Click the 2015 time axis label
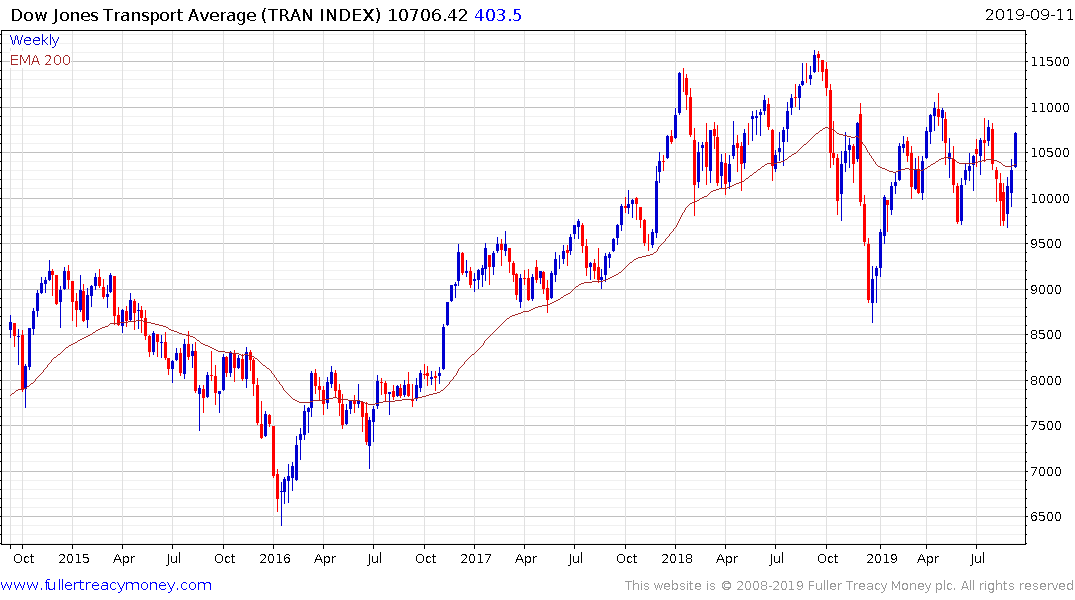 pyautogui.click(x=73, y=558)
